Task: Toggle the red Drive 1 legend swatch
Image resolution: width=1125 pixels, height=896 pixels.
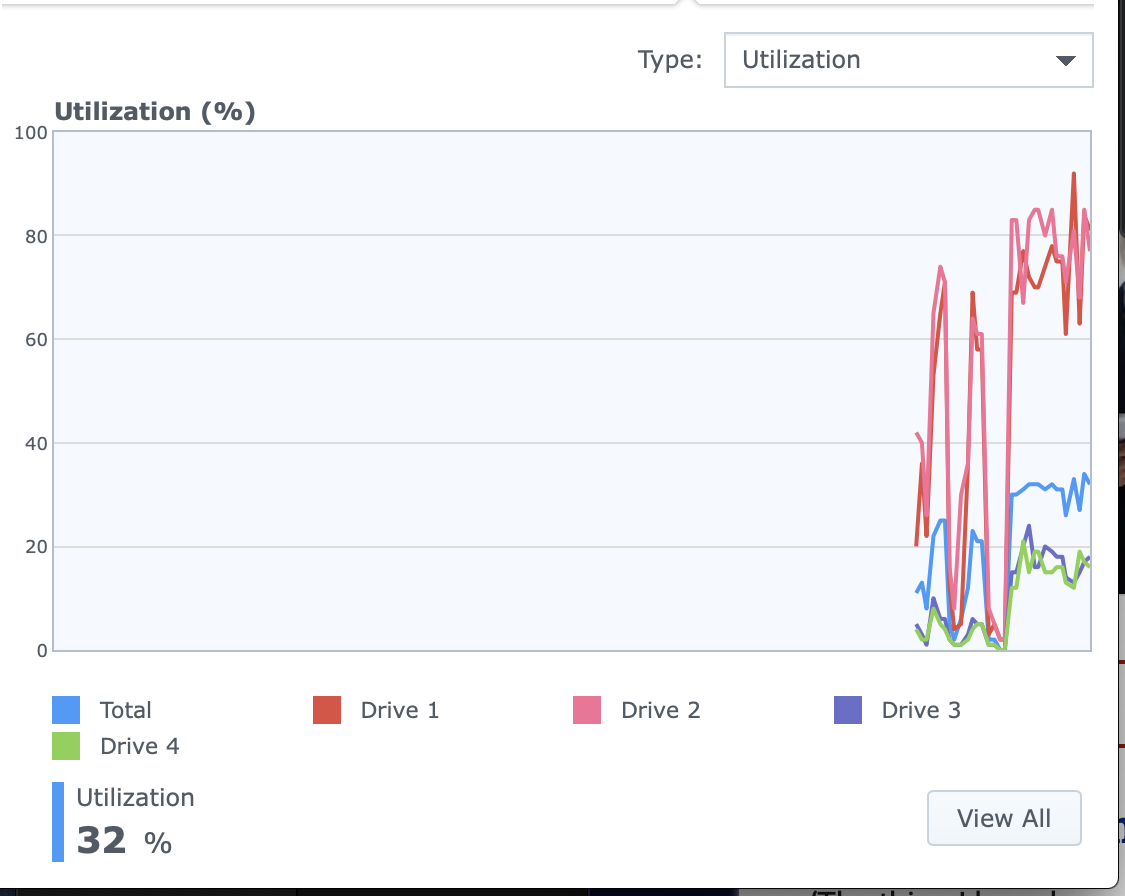Action: 327,710
